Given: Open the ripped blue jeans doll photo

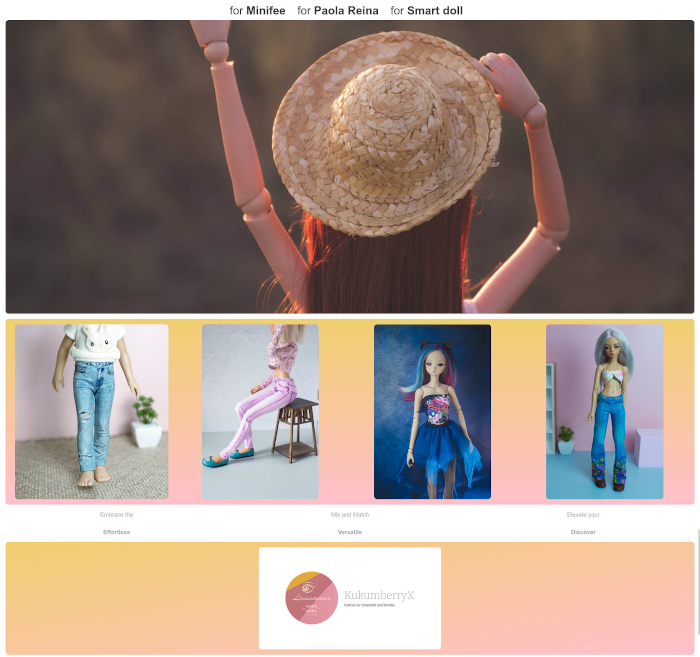Looking at the screenshot, I should point(92,412).
